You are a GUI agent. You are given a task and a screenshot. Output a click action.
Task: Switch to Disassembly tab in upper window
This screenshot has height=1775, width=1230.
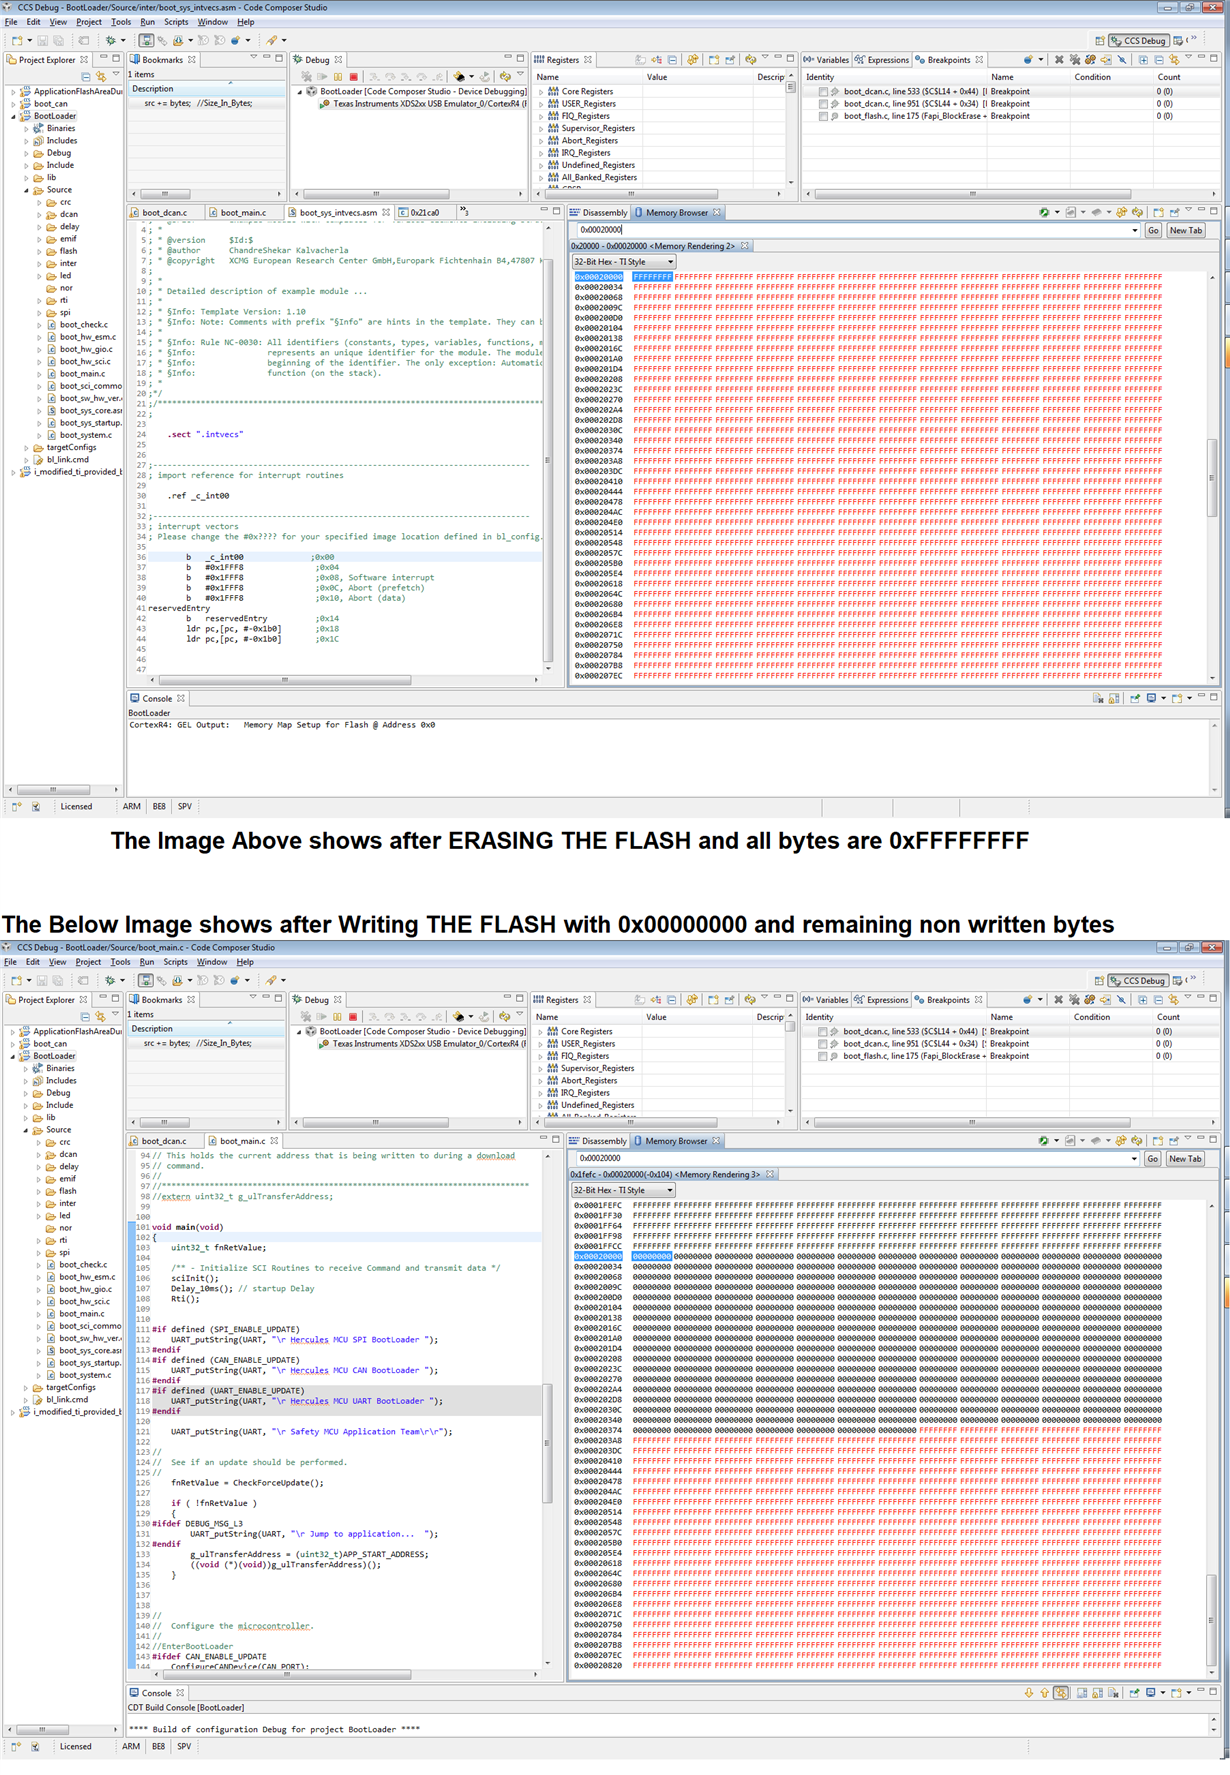599,213
